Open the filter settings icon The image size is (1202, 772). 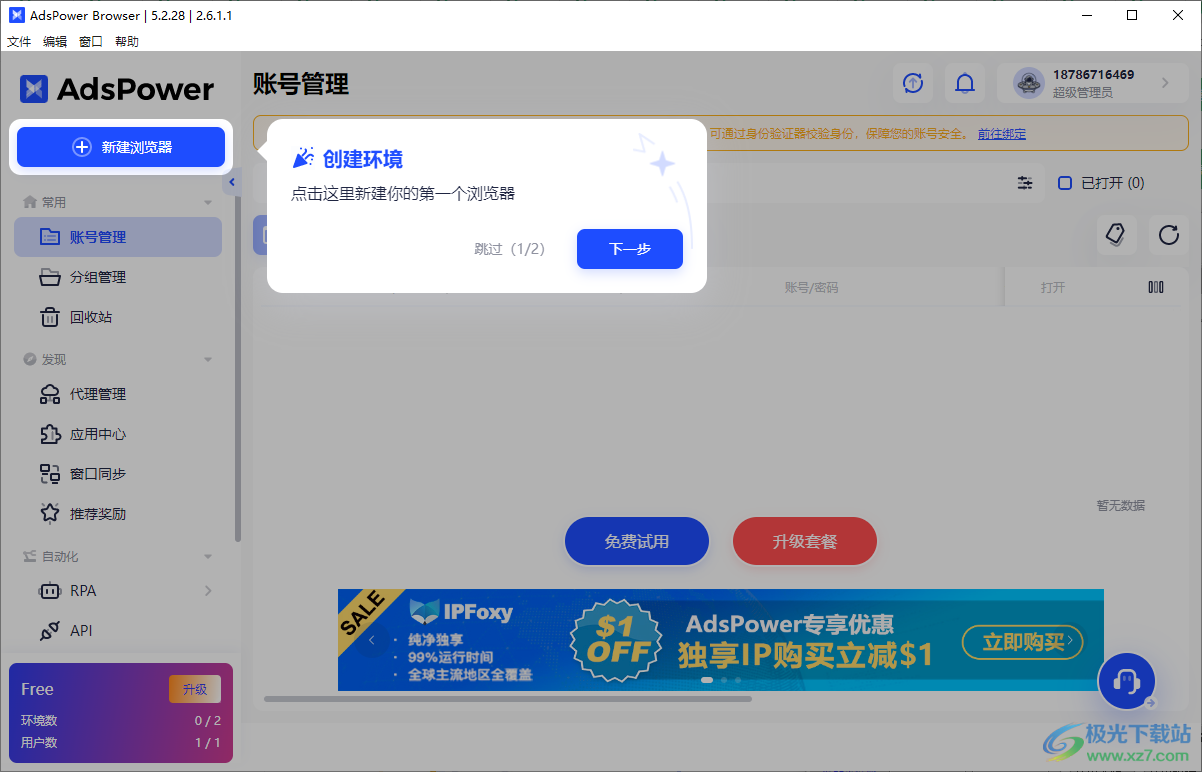[x=1024, y=183]
